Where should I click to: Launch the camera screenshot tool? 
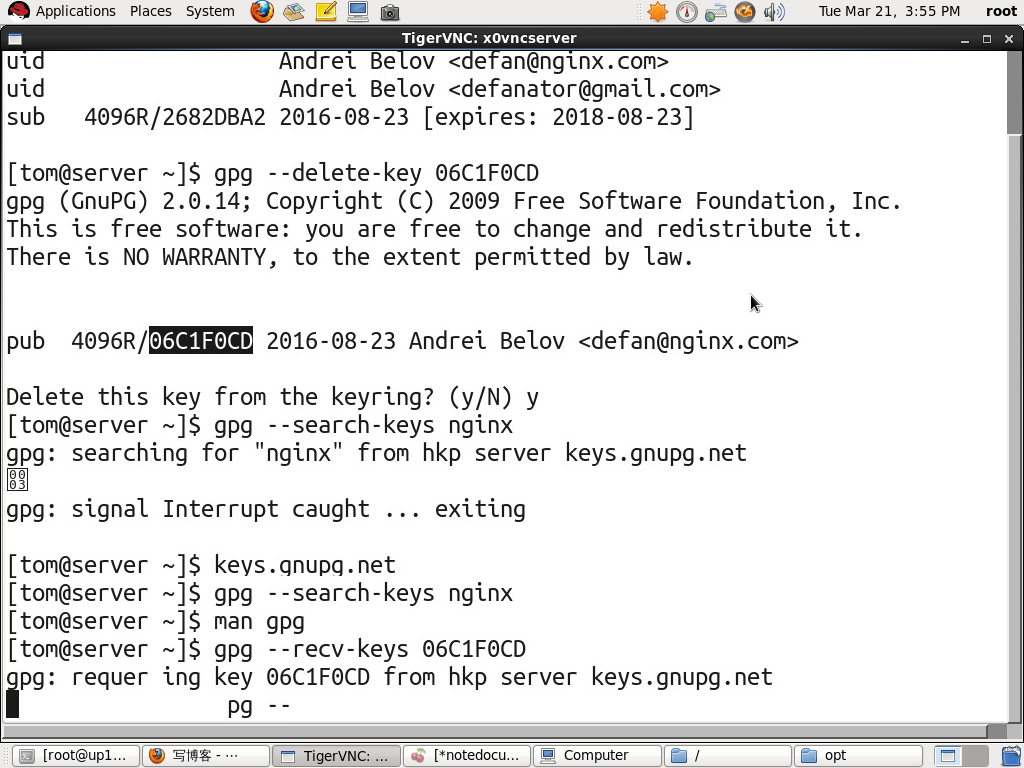click(x=390, y=12)
